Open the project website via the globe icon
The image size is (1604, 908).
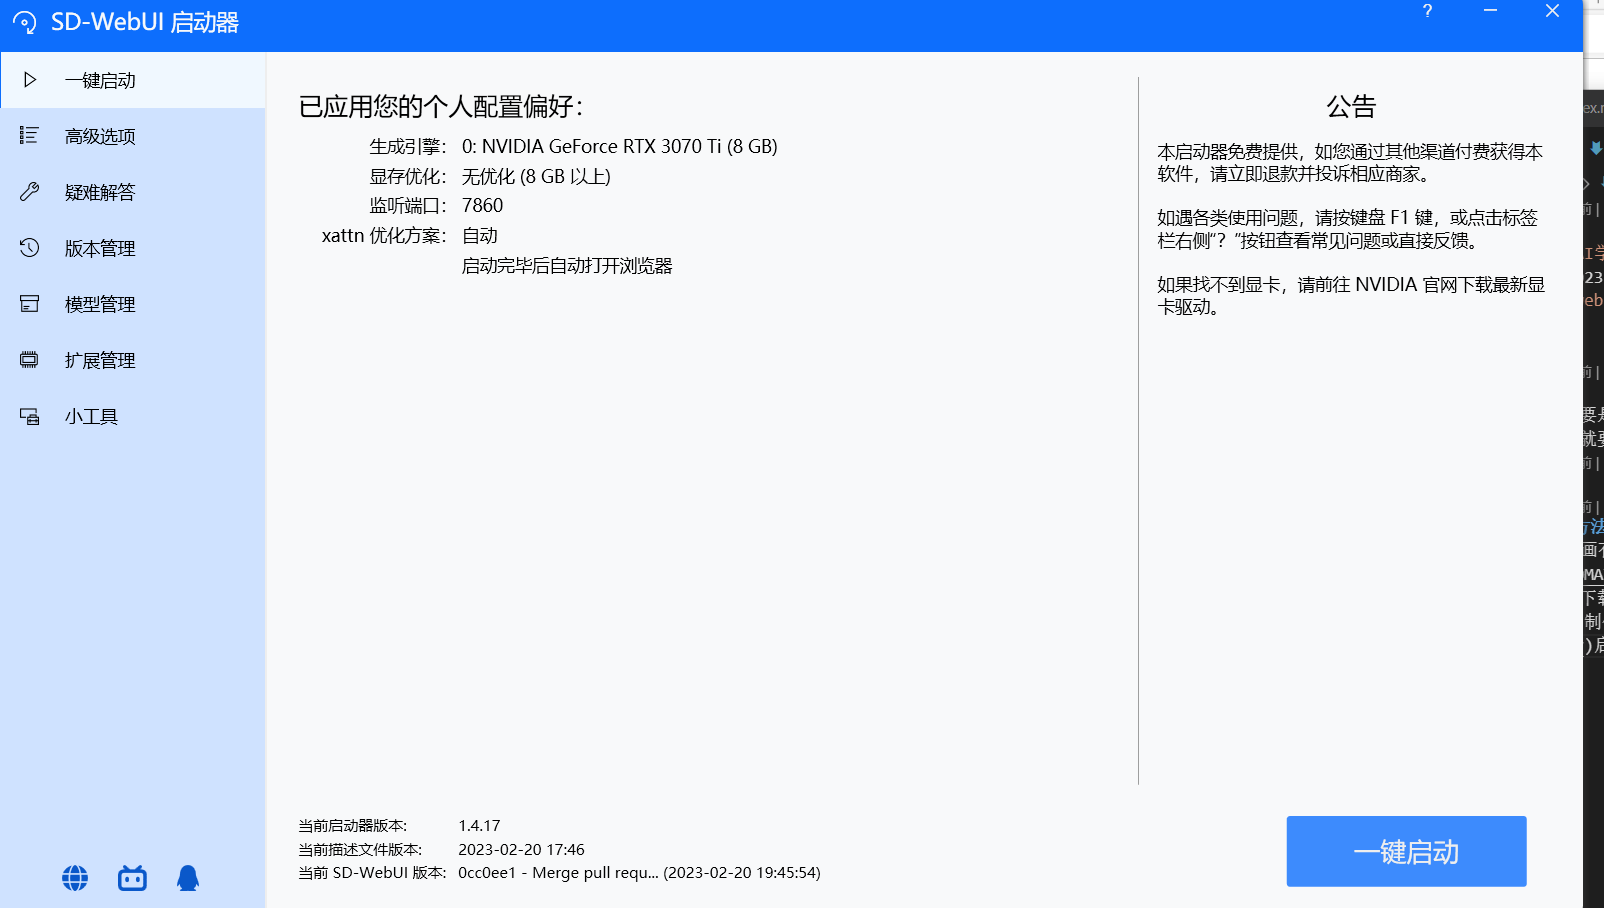point(73,878)
